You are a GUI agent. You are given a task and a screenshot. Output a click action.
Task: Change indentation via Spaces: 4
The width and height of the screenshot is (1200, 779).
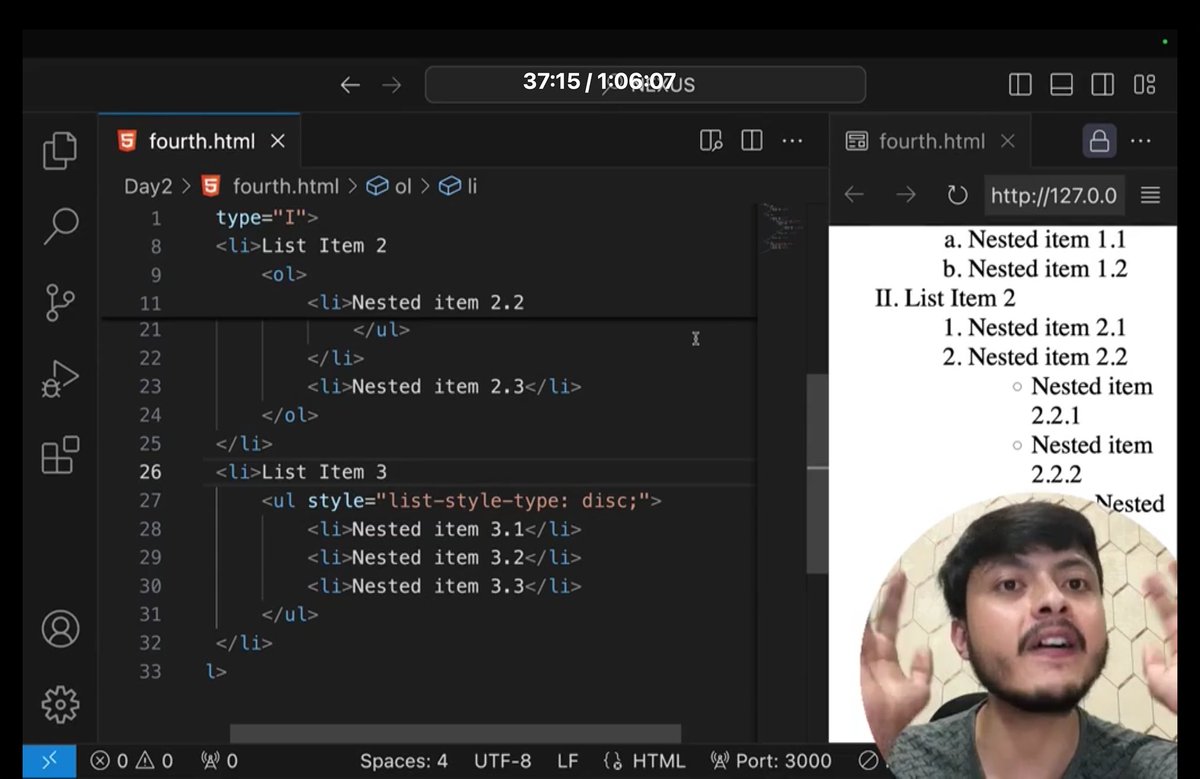click(404, 761)
